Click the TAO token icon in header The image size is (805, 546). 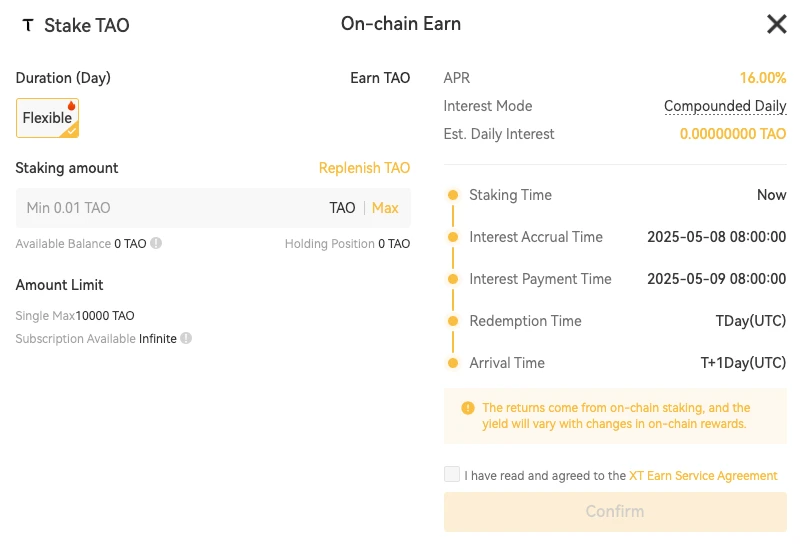[x=27, y=25]
